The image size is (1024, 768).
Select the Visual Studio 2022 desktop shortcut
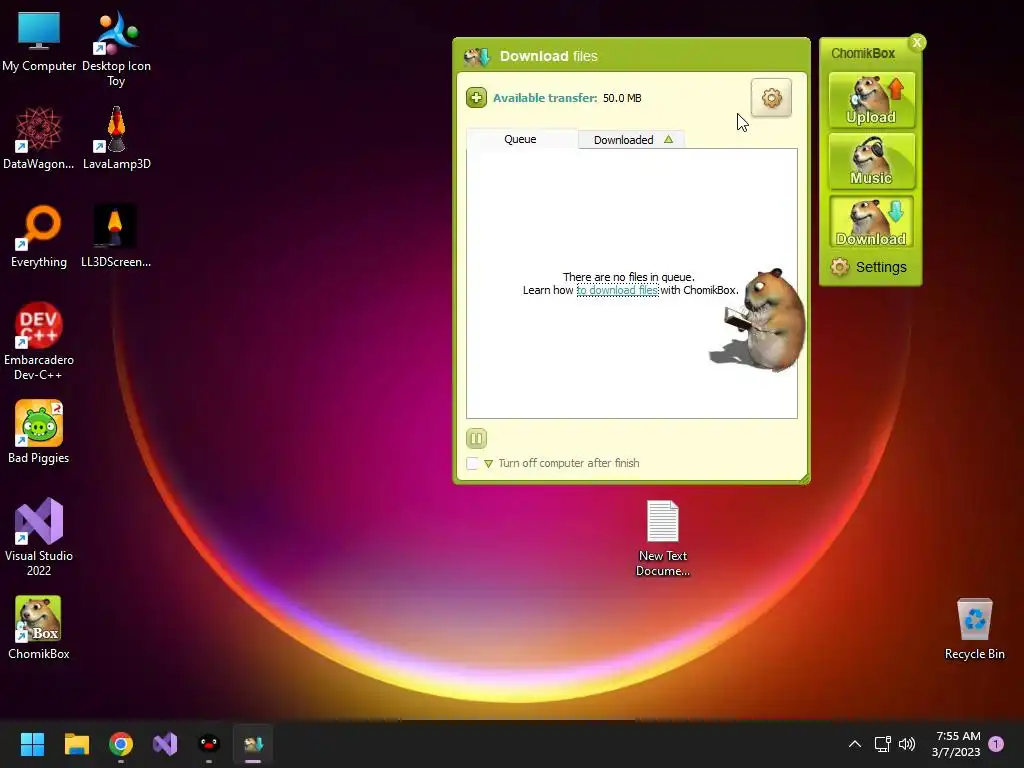39,537
